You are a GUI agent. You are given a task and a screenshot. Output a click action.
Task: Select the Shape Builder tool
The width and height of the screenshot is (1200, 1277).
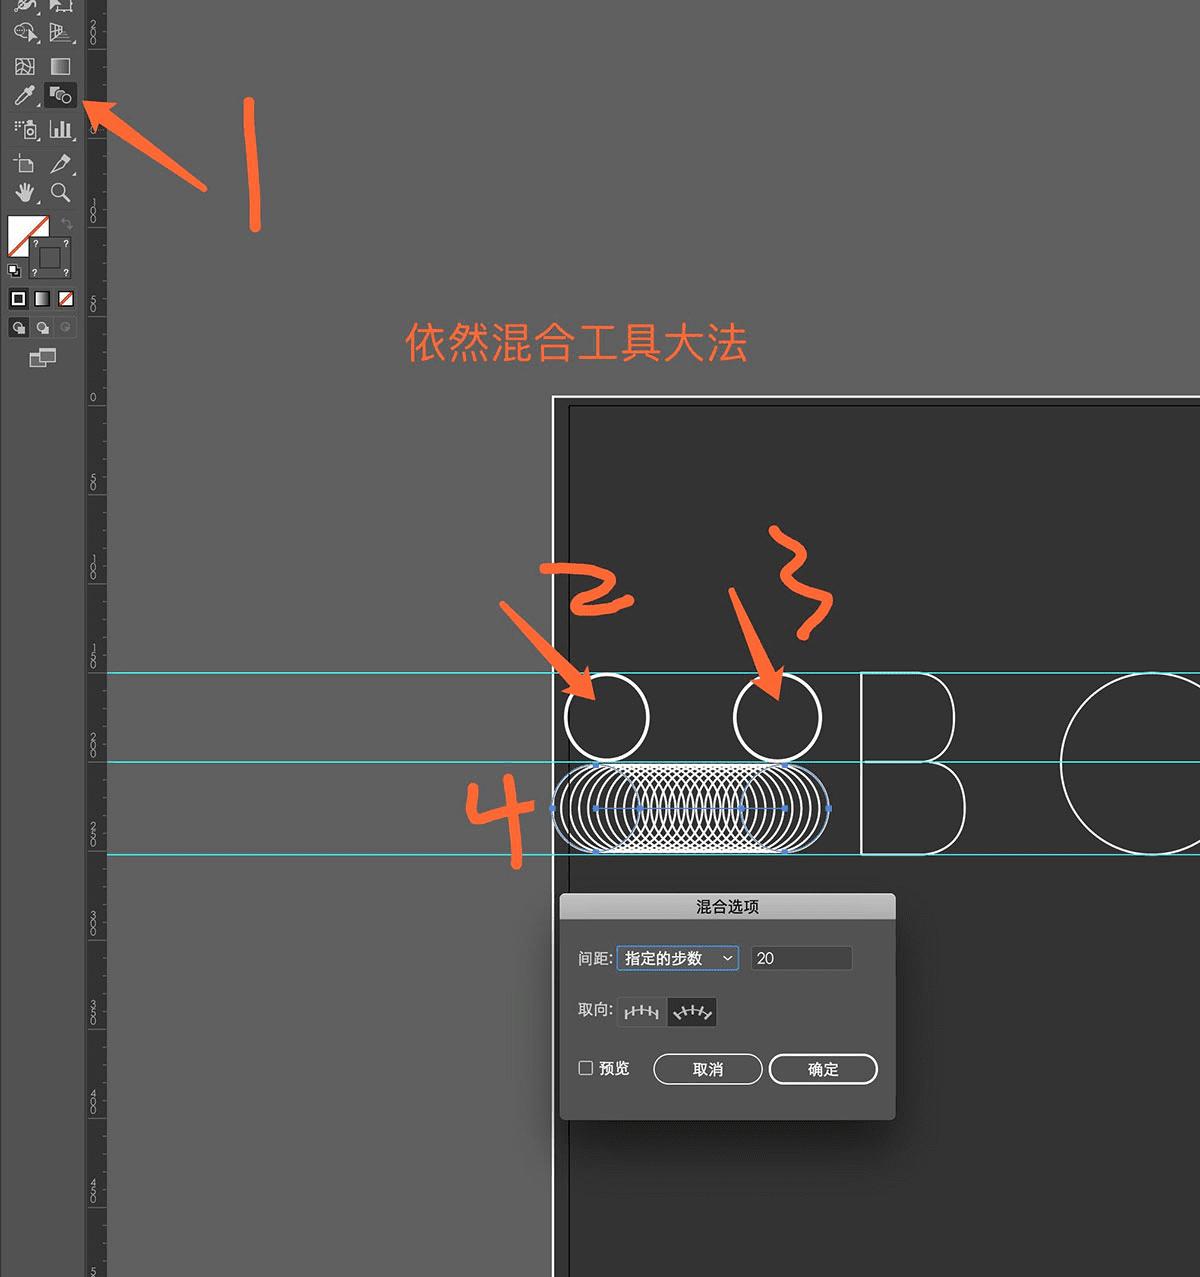[x=25, y=32]
